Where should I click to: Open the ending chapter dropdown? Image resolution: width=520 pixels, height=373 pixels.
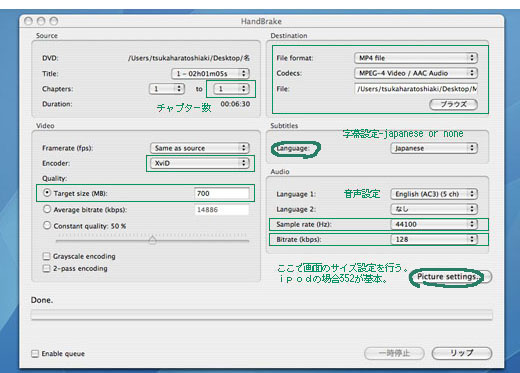[x=231, y=89]
